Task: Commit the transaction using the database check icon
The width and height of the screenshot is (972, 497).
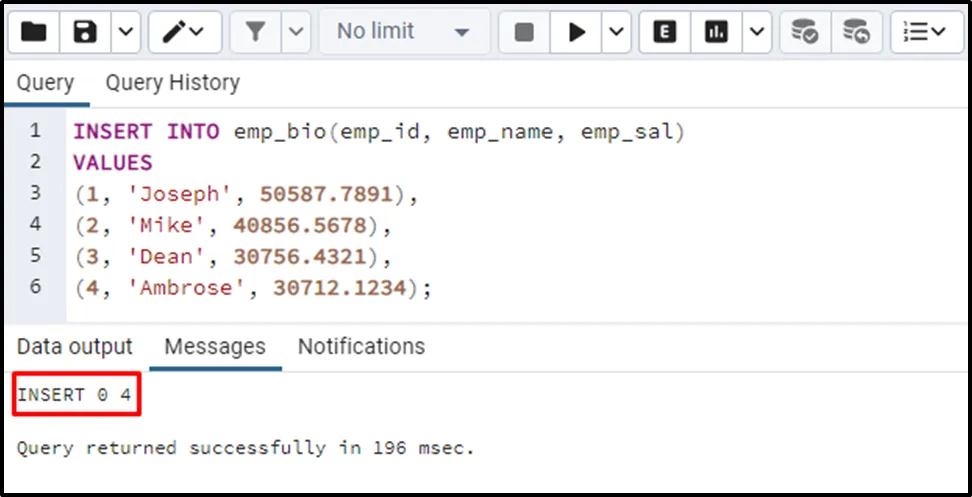Action: point(805,32)
